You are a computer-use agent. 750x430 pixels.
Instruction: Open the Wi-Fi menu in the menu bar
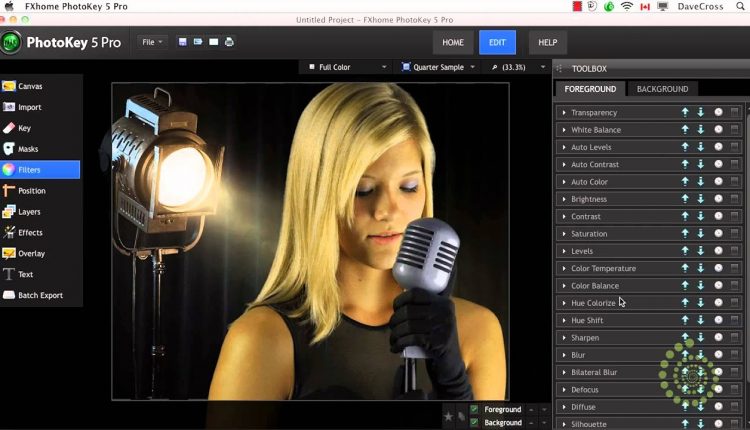coord(627,6)
